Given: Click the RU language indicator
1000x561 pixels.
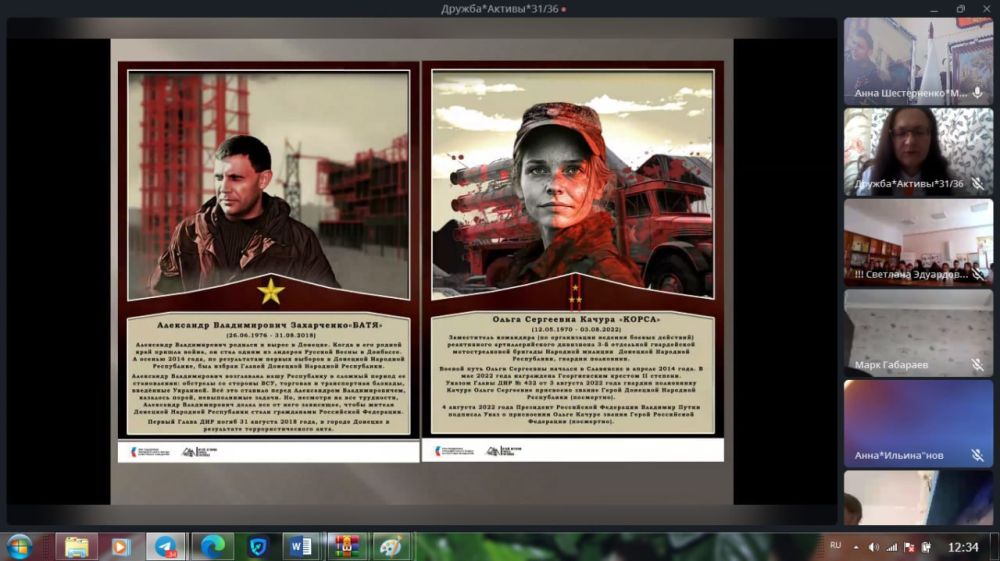Looking at the screenshot, I should click(x=835, y=546).
